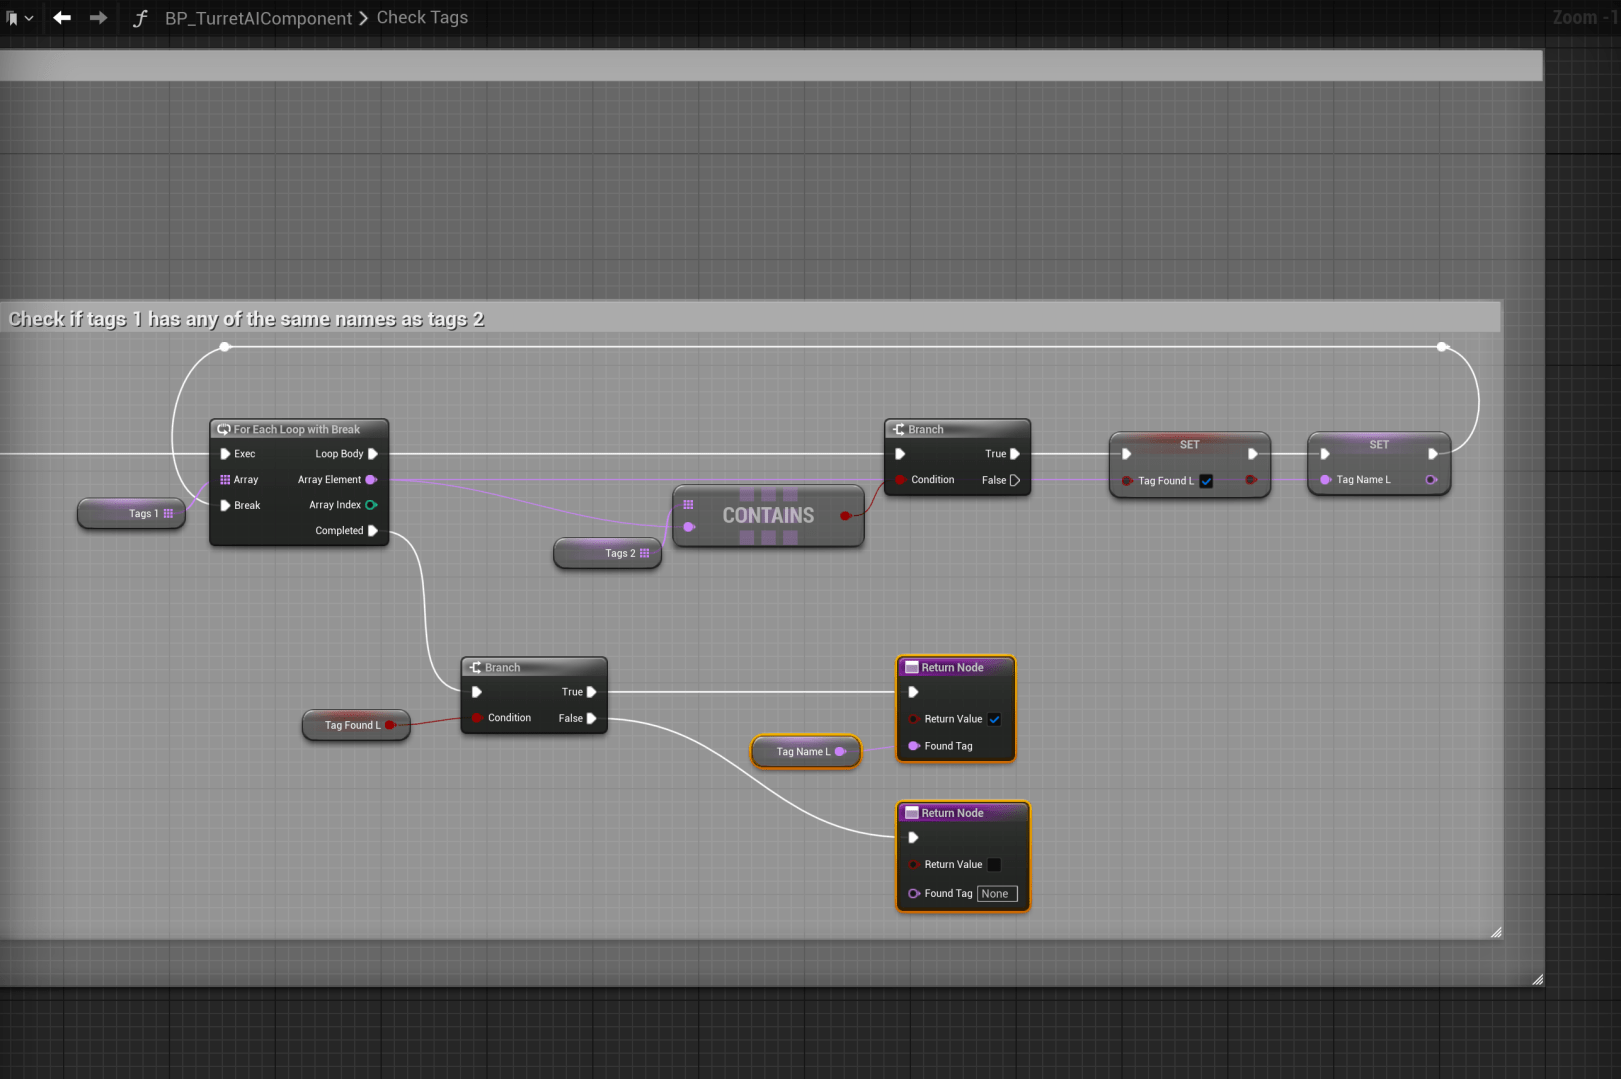Click the Found Tag None input field
Image resolution: width=1621 pixels, height=1079 pixels.
click(996, 894)
